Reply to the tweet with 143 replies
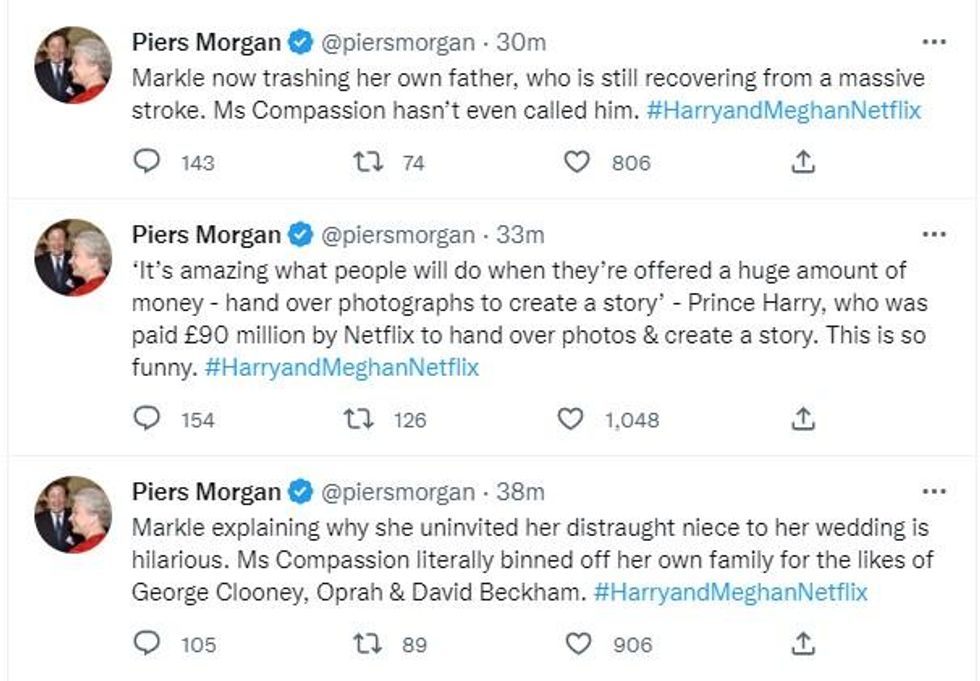The image size is (980, 681). pyautogui.click(x=147, y=162)
